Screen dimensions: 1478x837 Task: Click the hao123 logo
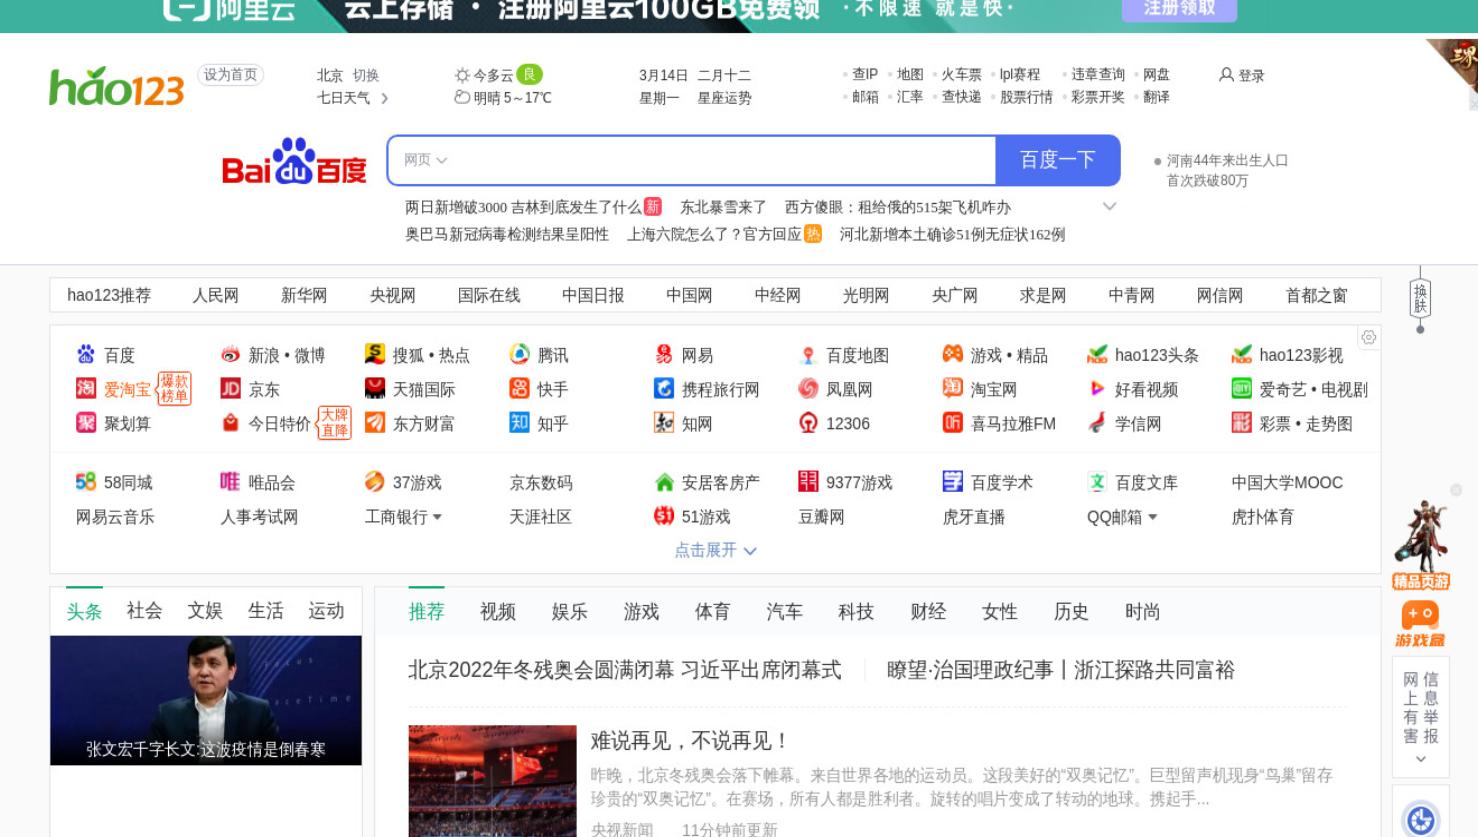(x=117, y=87)
